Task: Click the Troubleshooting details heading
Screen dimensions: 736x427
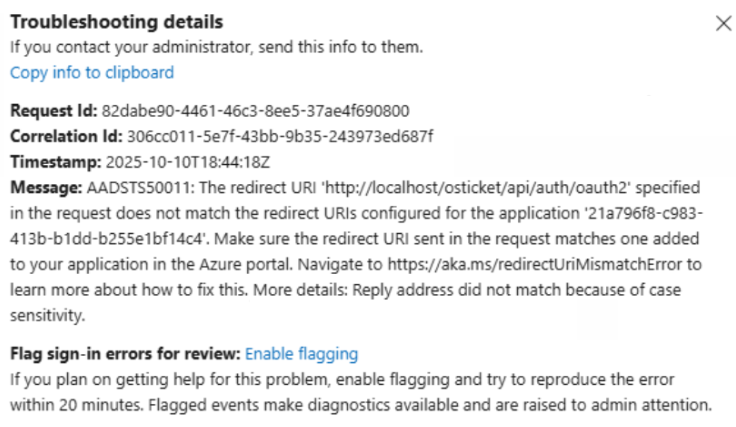Action: pyautogui.click(x=116, y=21)
